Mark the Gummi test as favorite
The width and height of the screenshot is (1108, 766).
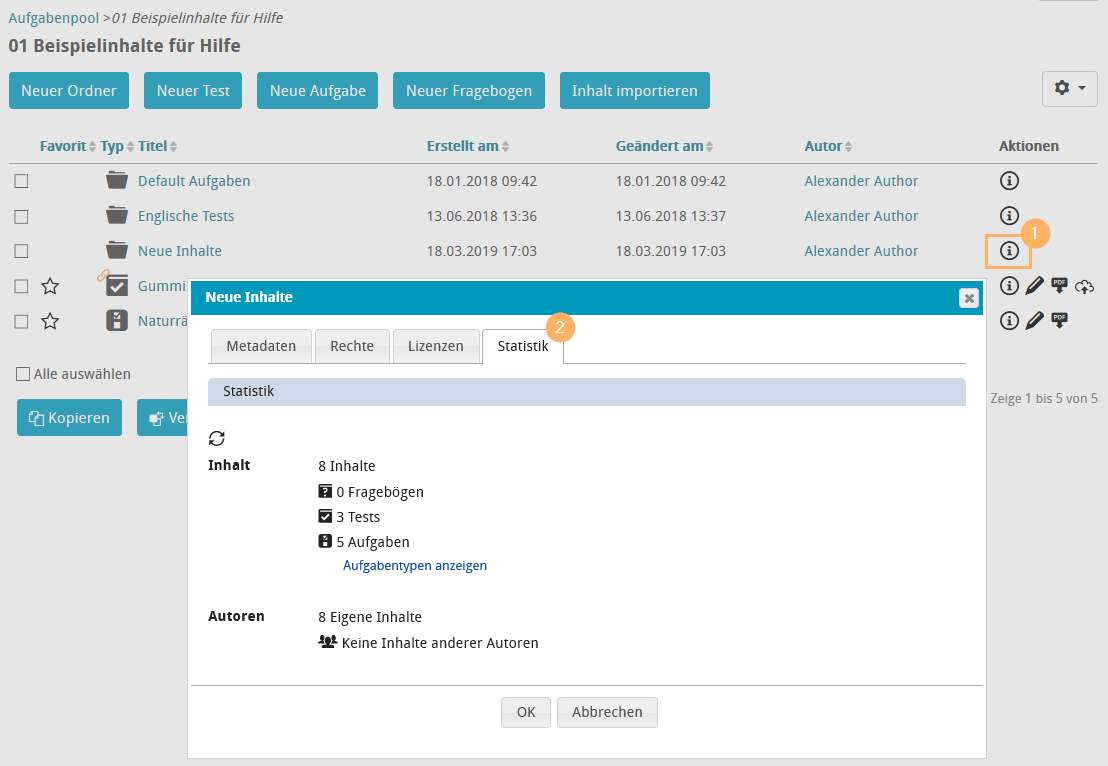tap(50, 287)
